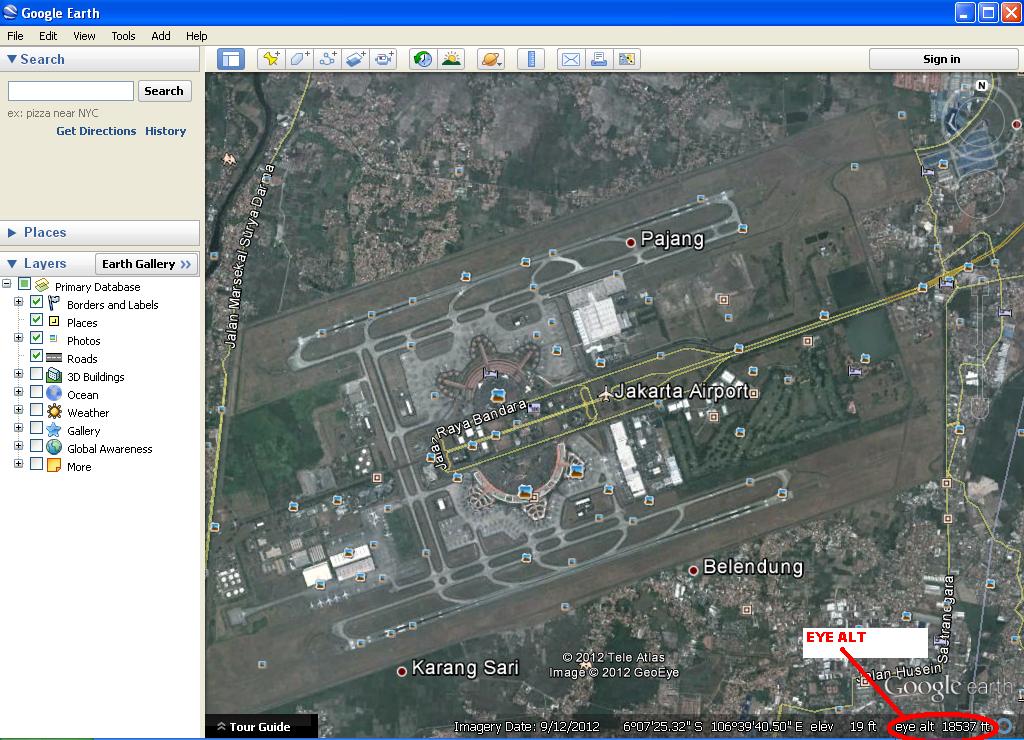Enable the Weather layer checkbox
1024x740 pixels.
[x=37, y=410]
